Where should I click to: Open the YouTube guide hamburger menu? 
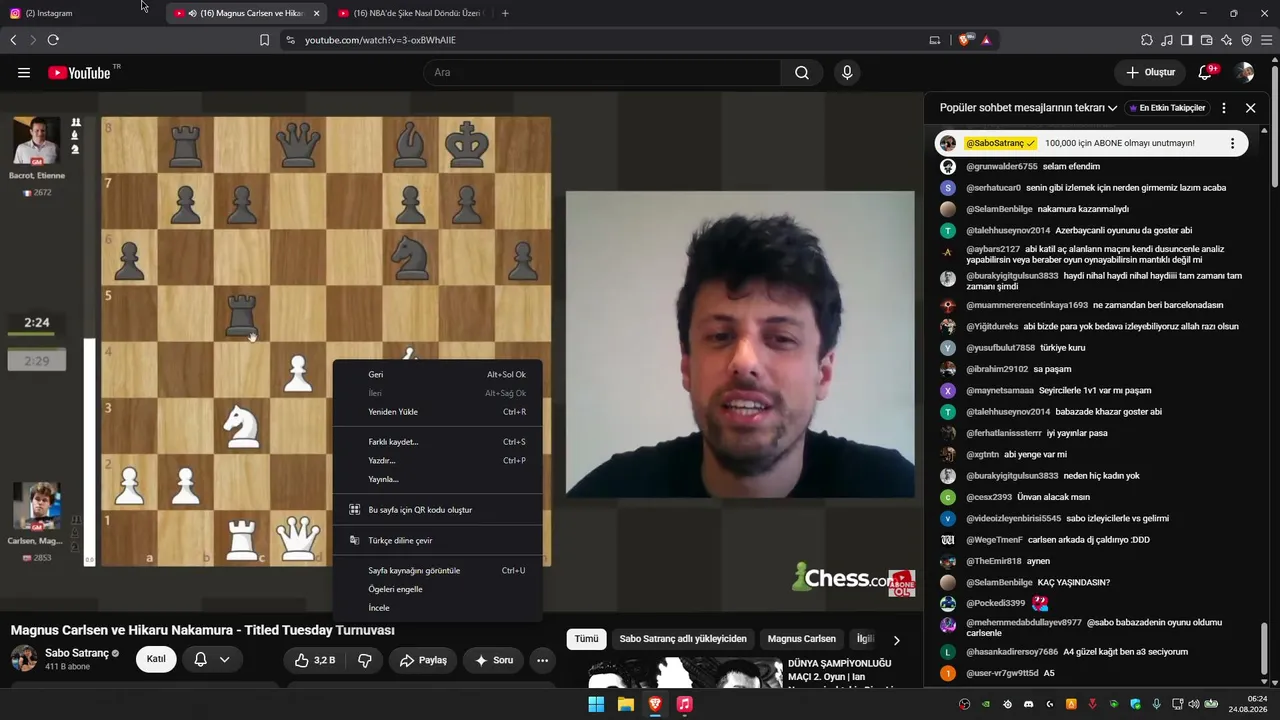[24, 73]
